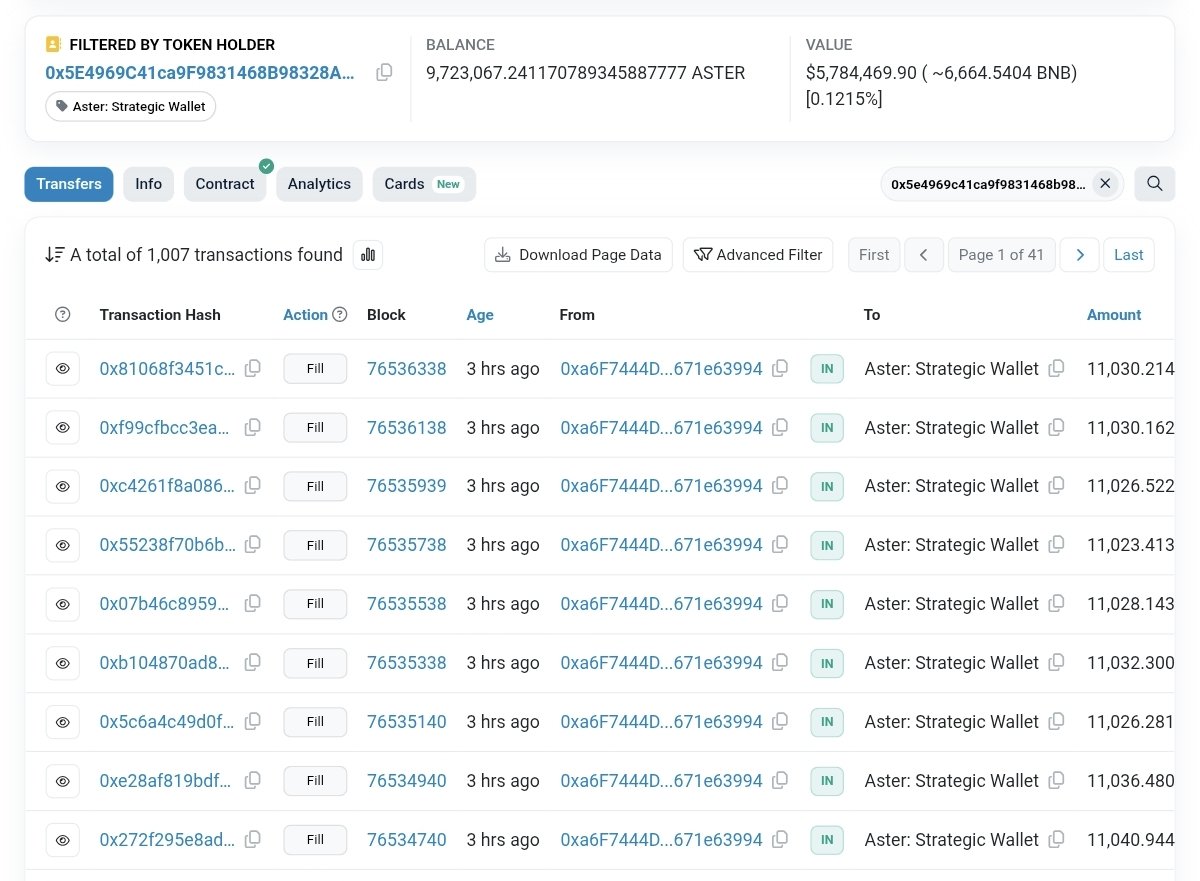Copy transaction hash 0xf99cfbcc3ea...
The height and width of the screenshot is (881, 1200).
click(x=253, y=427)
